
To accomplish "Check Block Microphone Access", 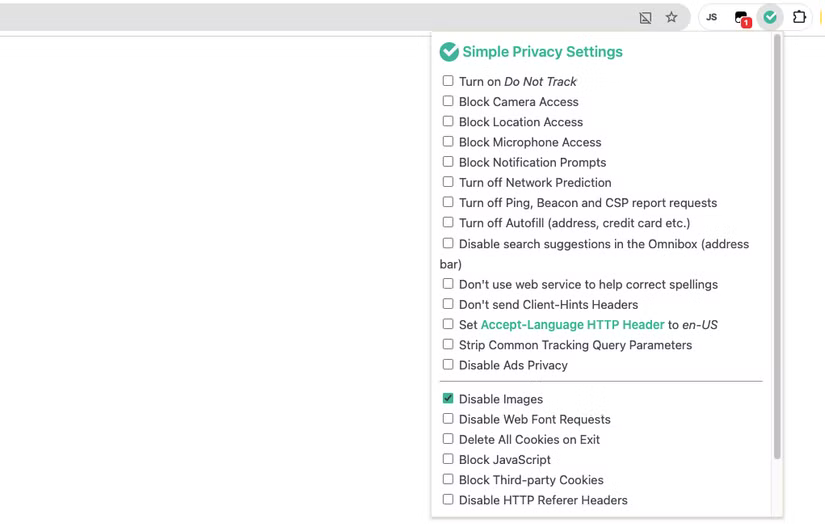I will pos(448,142).
